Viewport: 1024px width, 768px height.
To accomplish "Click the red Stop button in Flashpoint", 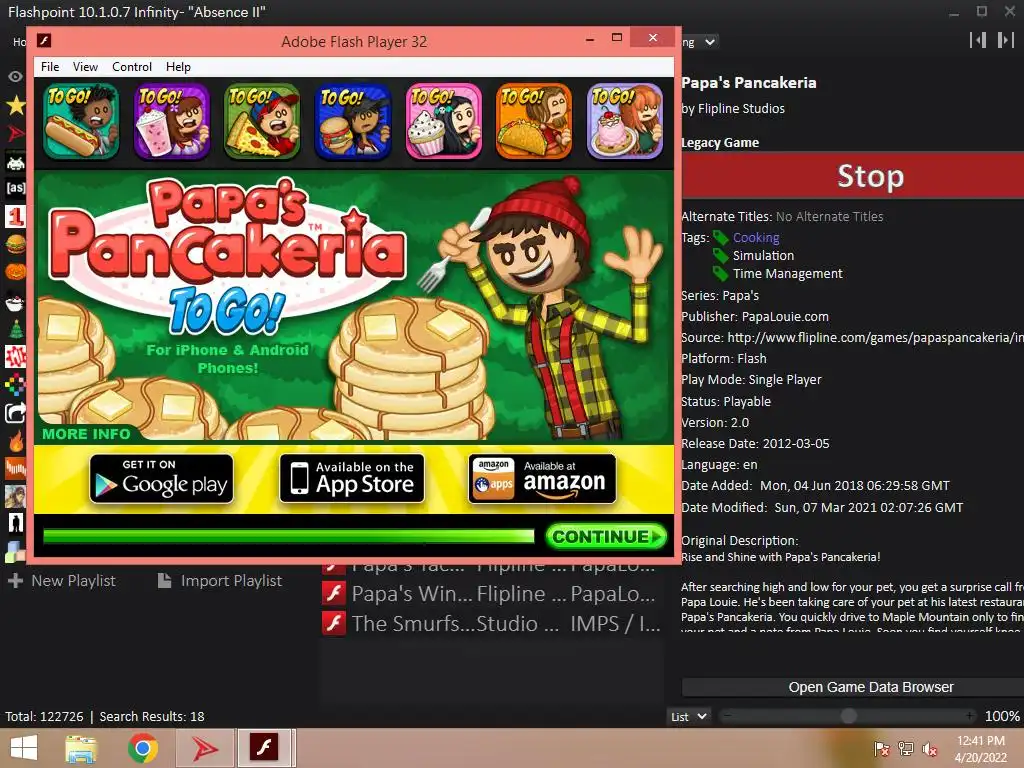I will [x=853, y=176].
